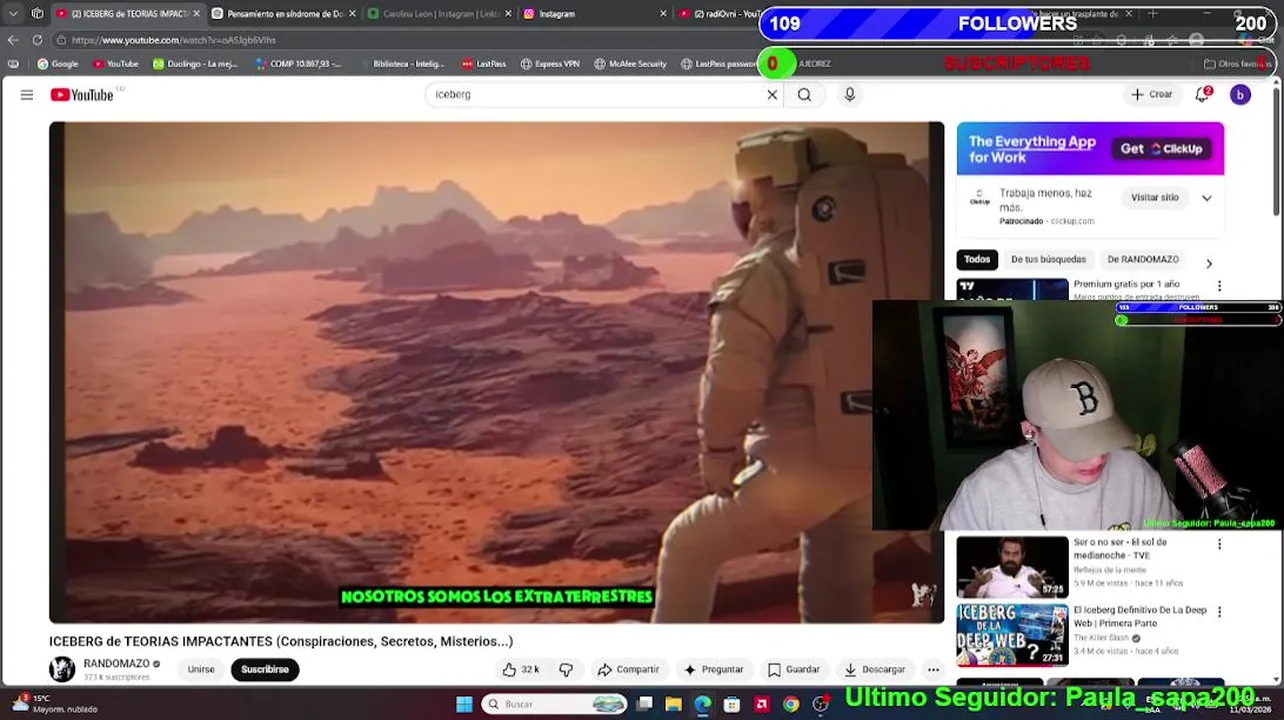Like the video with thumbs up
This screenshot has height=720, width=1284.
[x=521, y=670]
